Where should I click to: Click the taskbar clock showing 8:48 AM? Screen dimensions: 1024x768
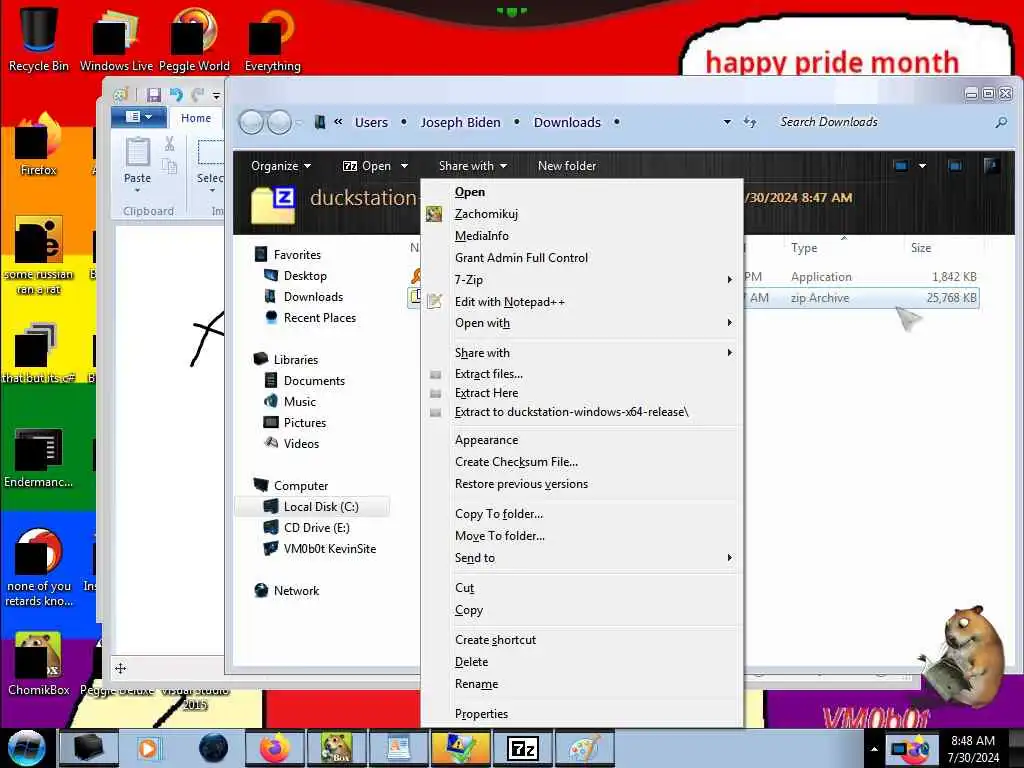(x=972, y=749)
